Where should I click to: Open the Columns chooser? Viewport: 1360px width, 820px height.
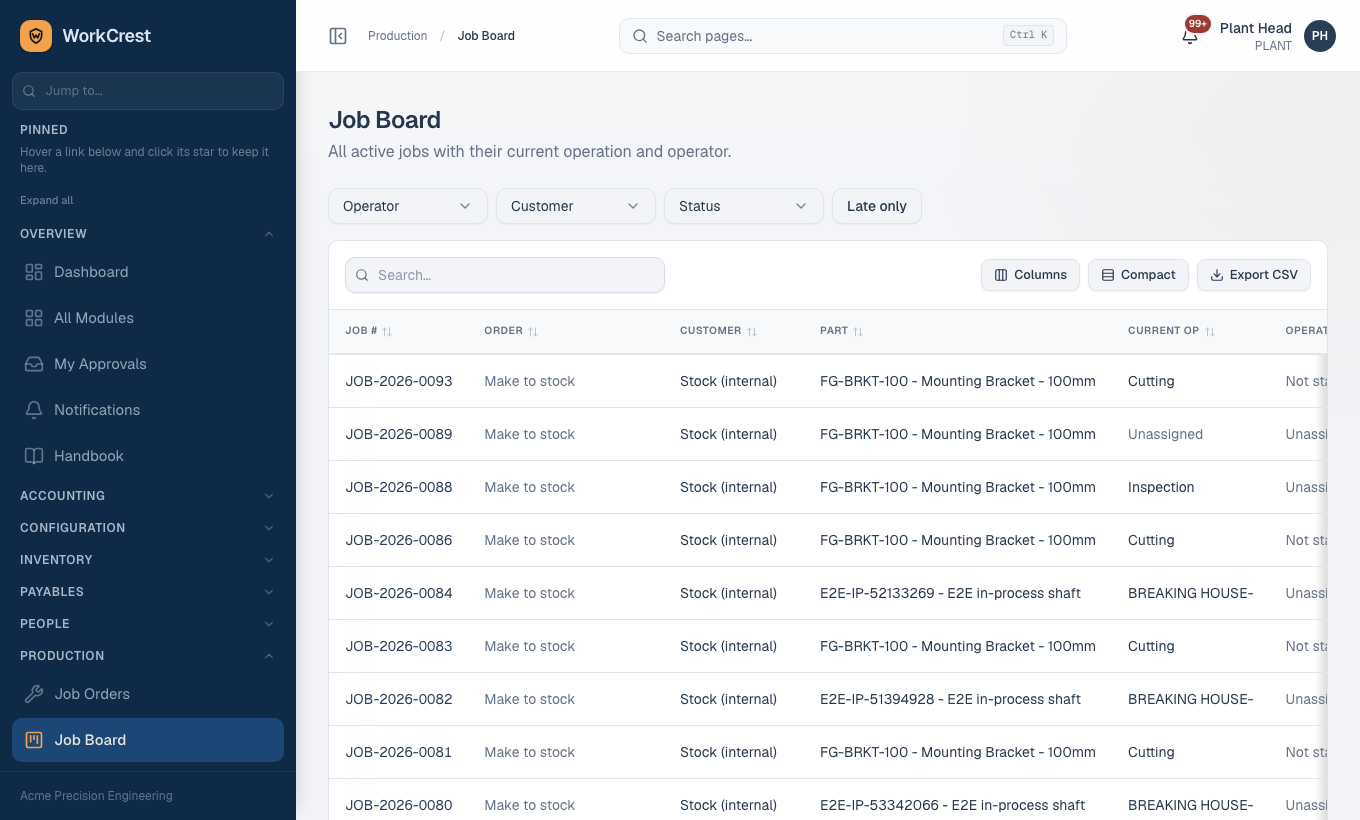(x=1030, y=275)
